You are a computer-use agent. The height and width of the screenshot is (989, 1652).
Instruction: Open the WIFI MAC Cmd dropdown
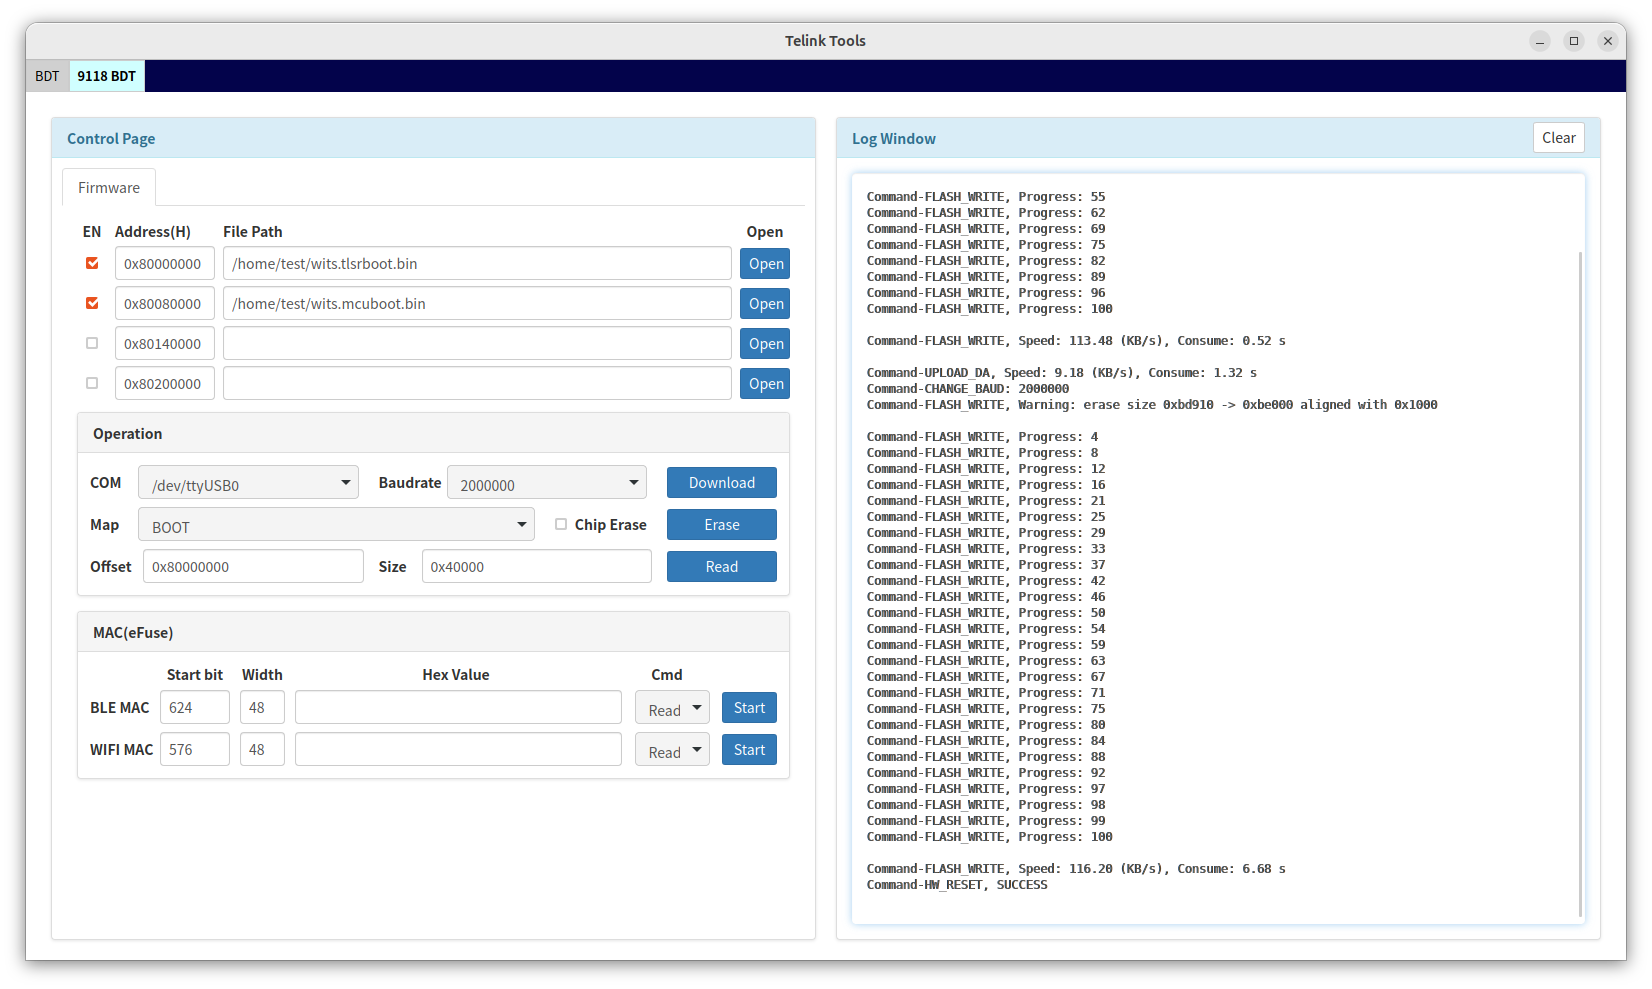672,750
